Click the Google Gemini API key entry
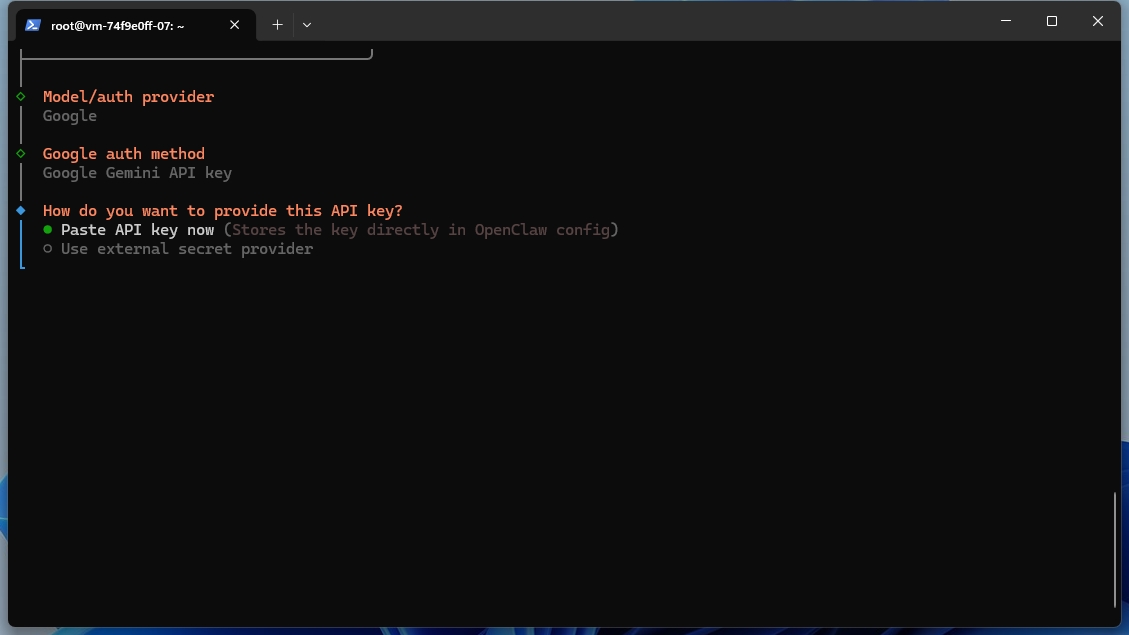Screen dimensions: 1129x635 136,172
